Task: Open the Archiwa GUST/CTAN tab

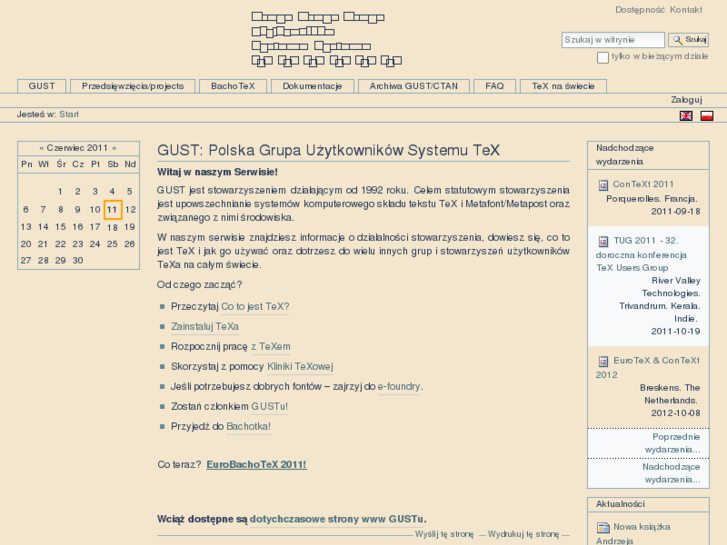Action: pyautogui.click(x=414, y=86)
